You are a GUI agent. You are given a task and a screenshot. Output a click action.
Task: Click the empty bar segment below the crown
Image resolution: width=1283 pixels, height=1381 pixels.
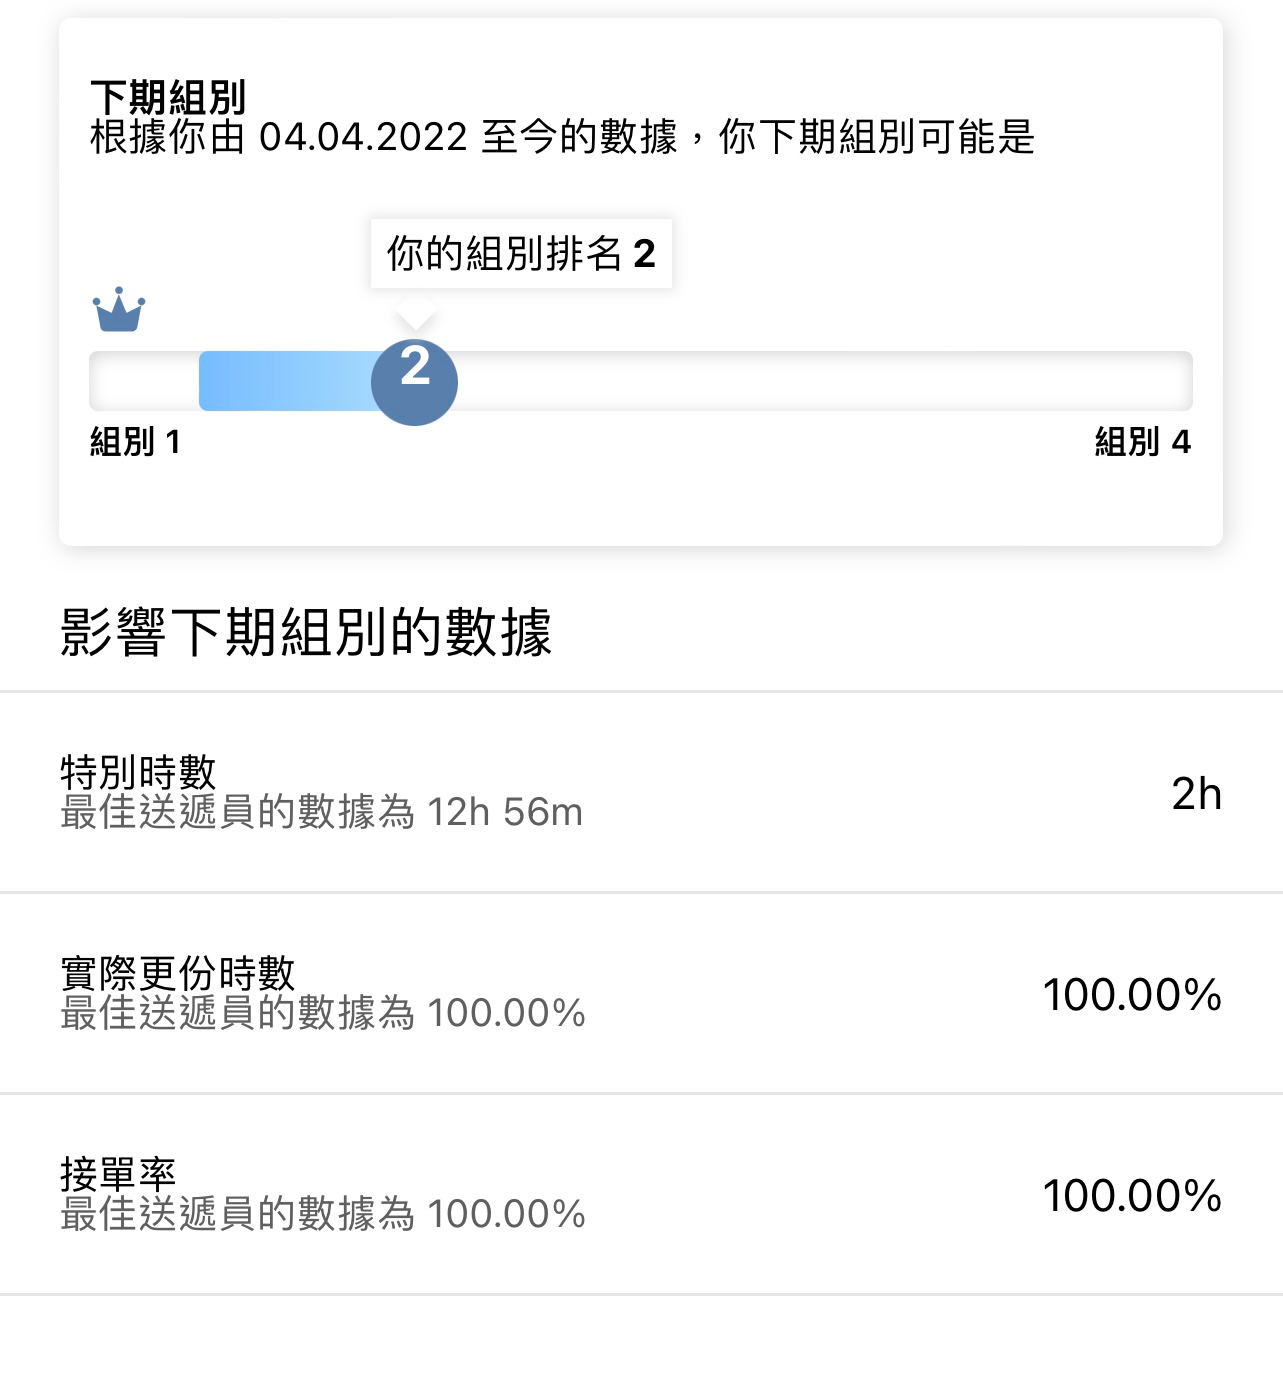tap(144, 381)
